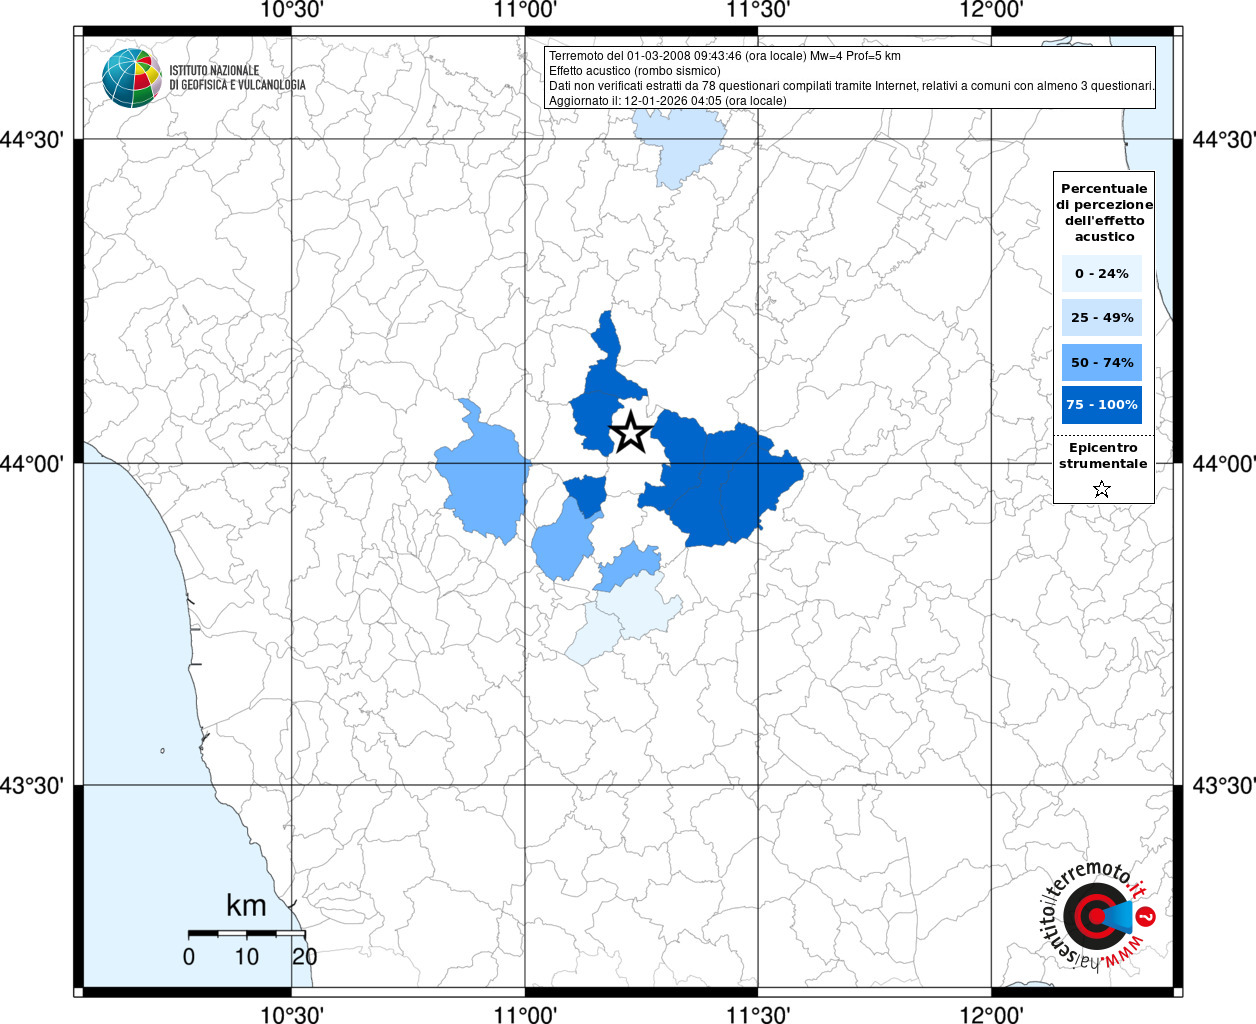
Task: Select the 0 - 24% legend swatch
Action: pos(1102,273)
